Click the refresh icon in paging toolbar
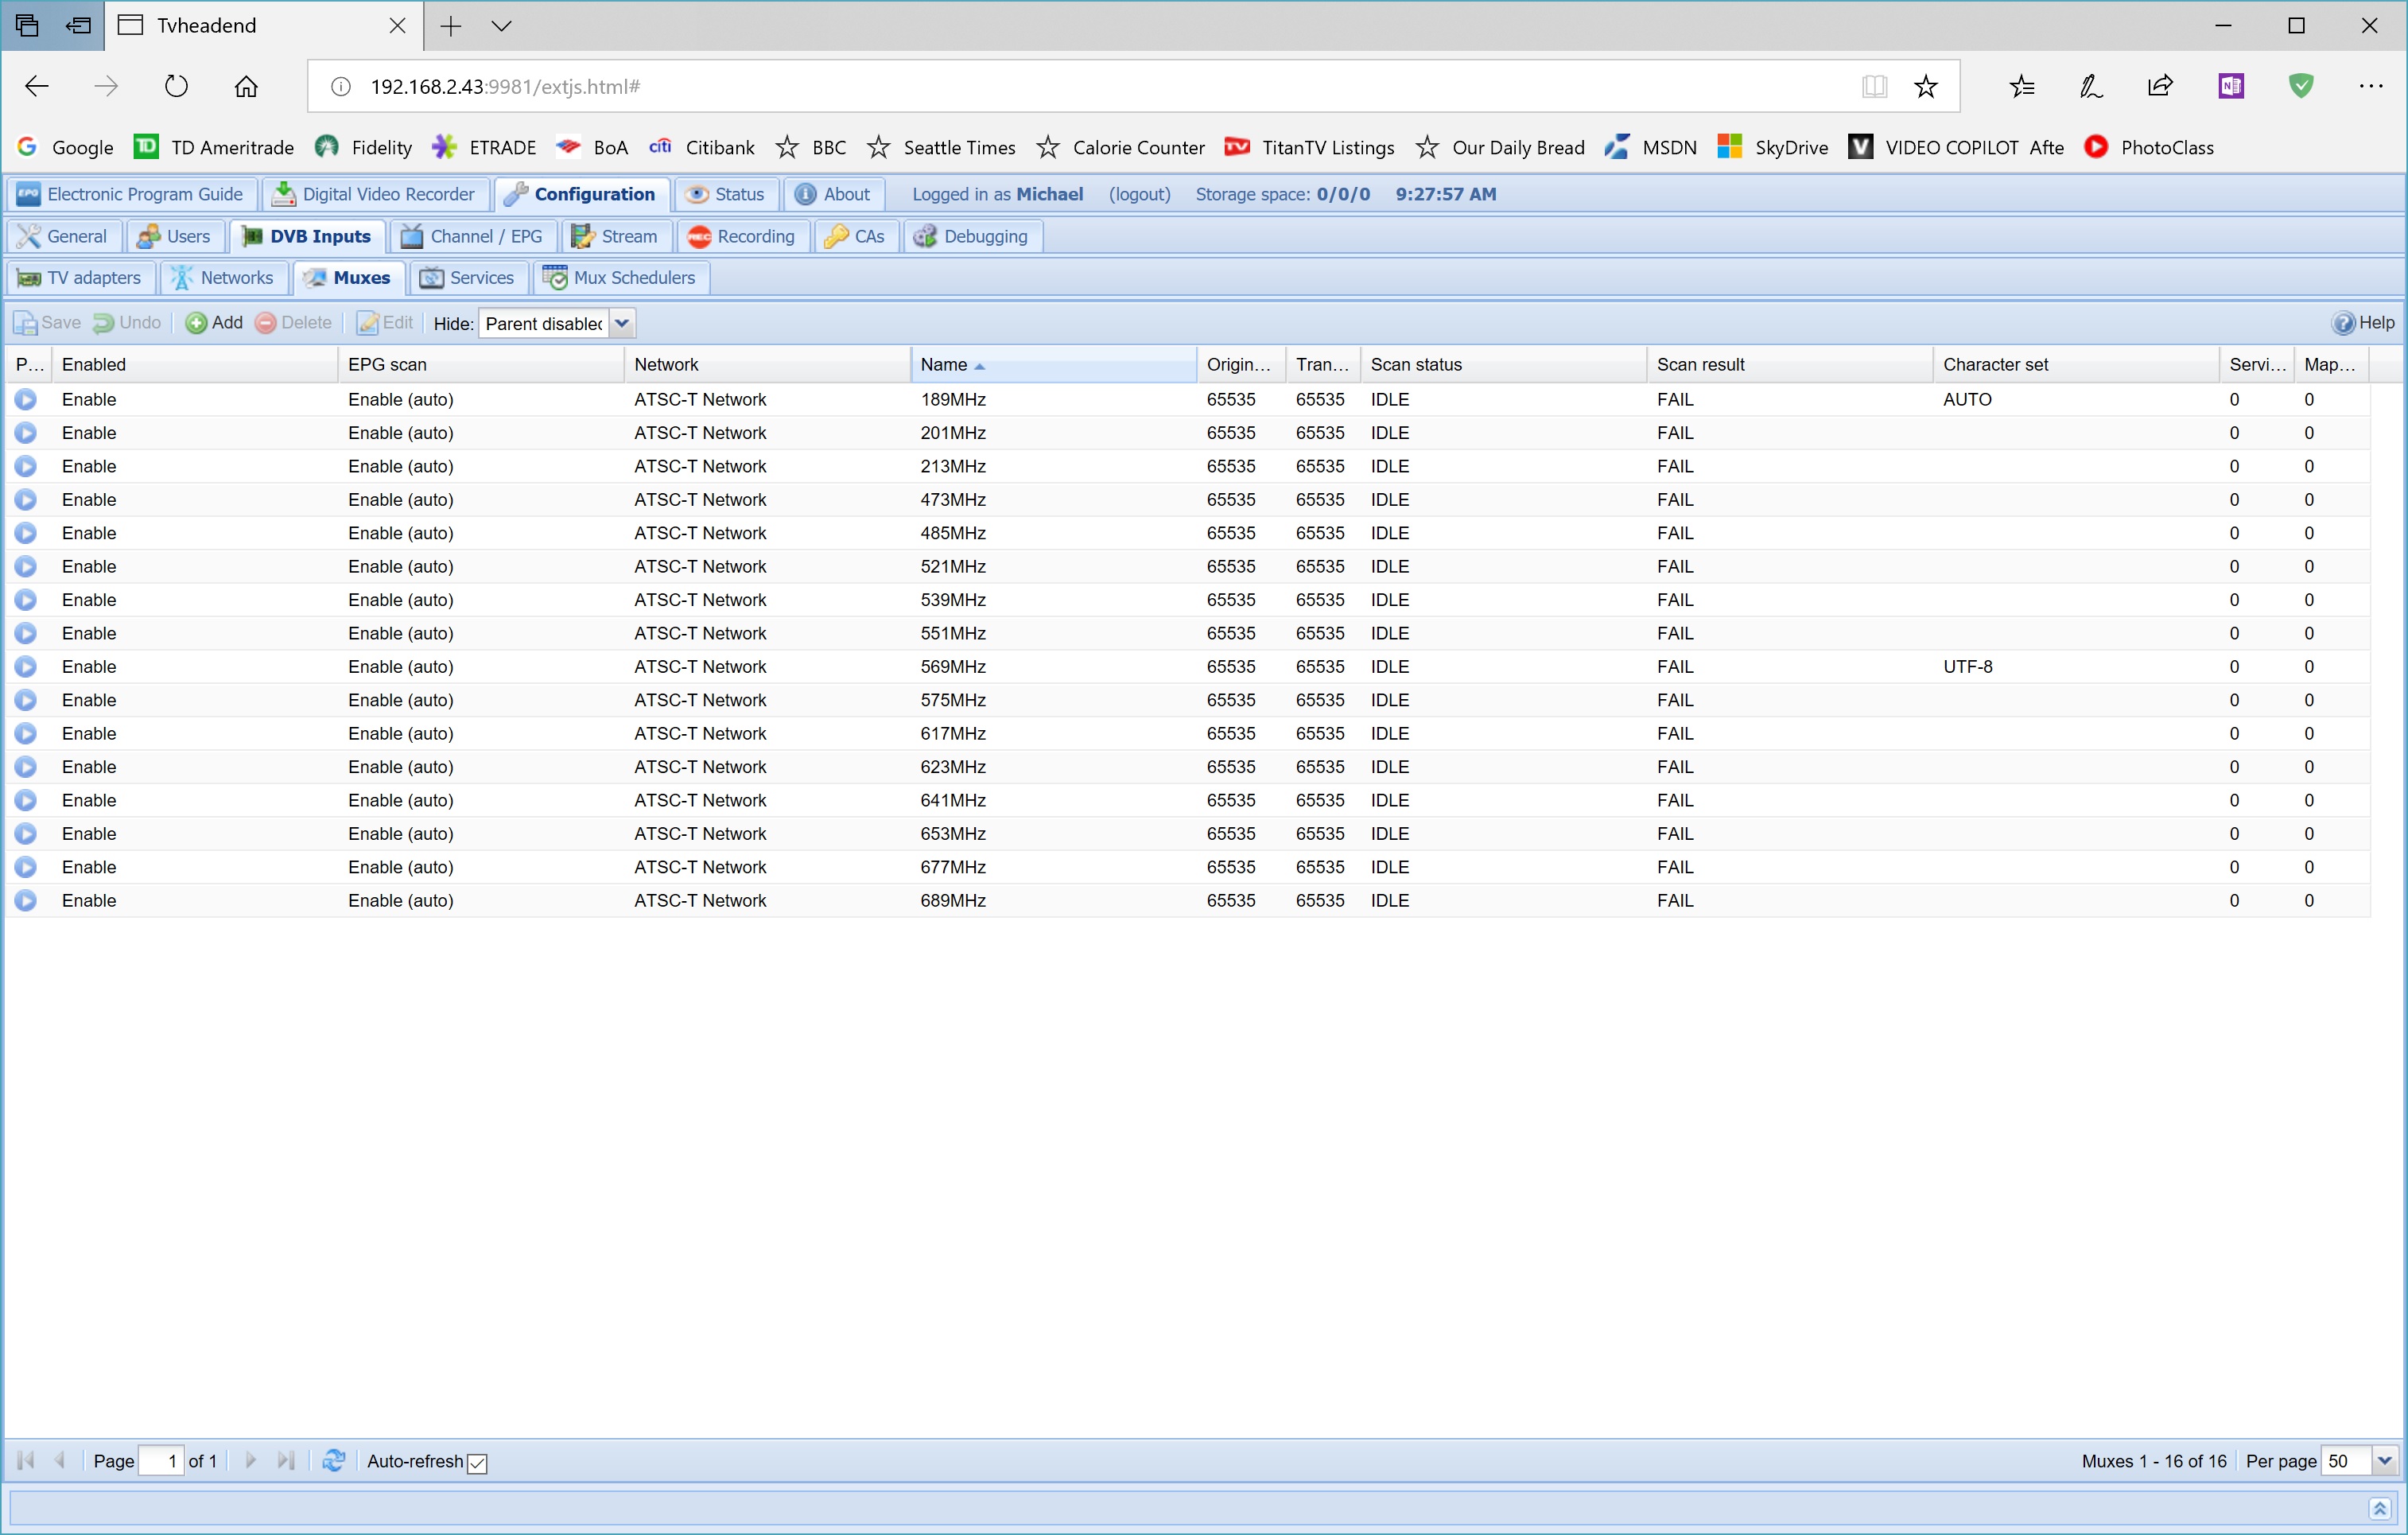This screenshot has height=1535, width=2408. tap(334, 1460)
